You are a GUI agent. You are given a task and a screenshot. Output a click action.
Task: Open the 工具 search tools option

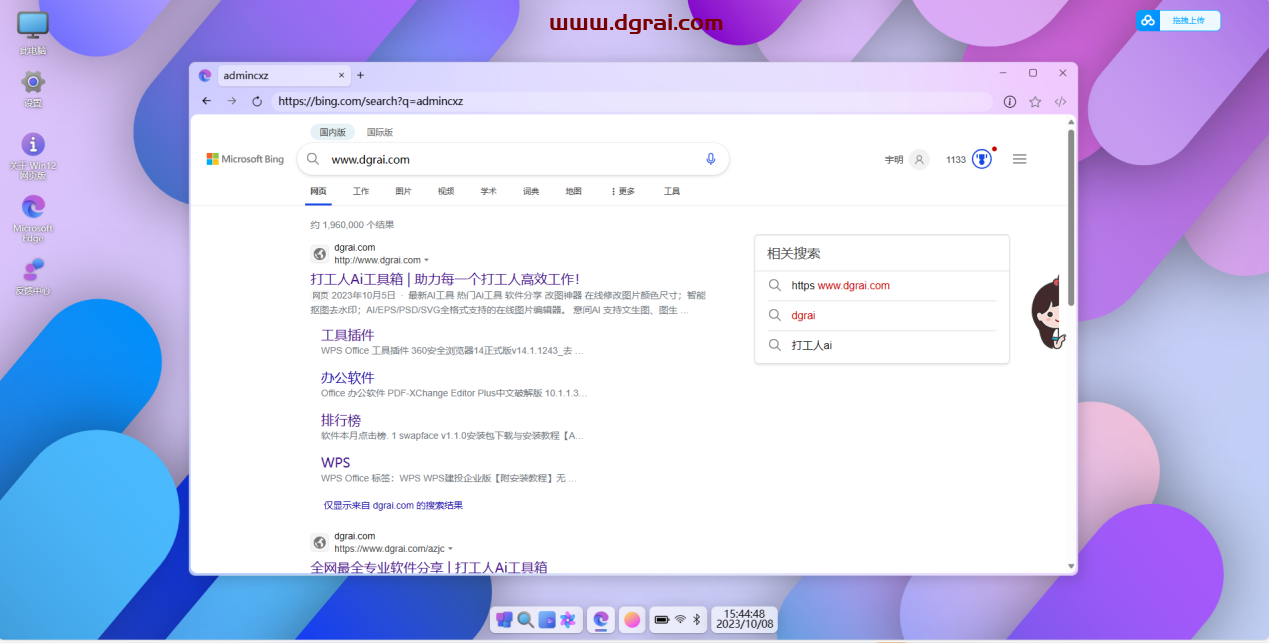[x=672, y=191]
